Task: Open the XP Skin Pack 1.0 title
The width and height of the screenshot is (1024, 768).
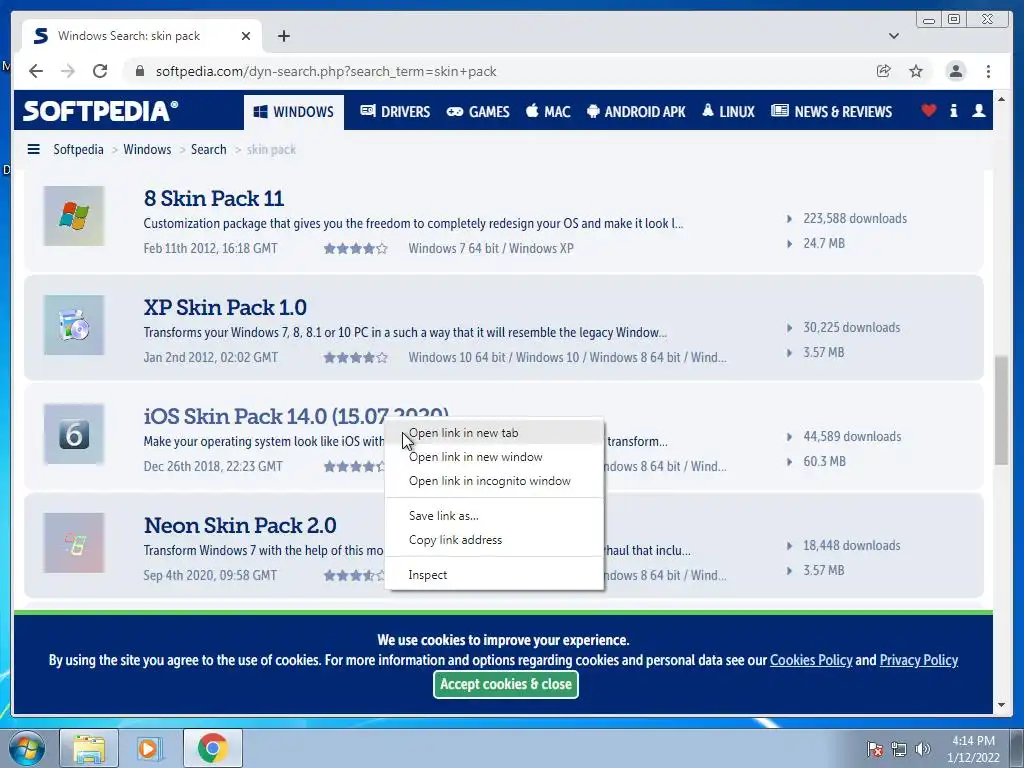Action: 225,308
